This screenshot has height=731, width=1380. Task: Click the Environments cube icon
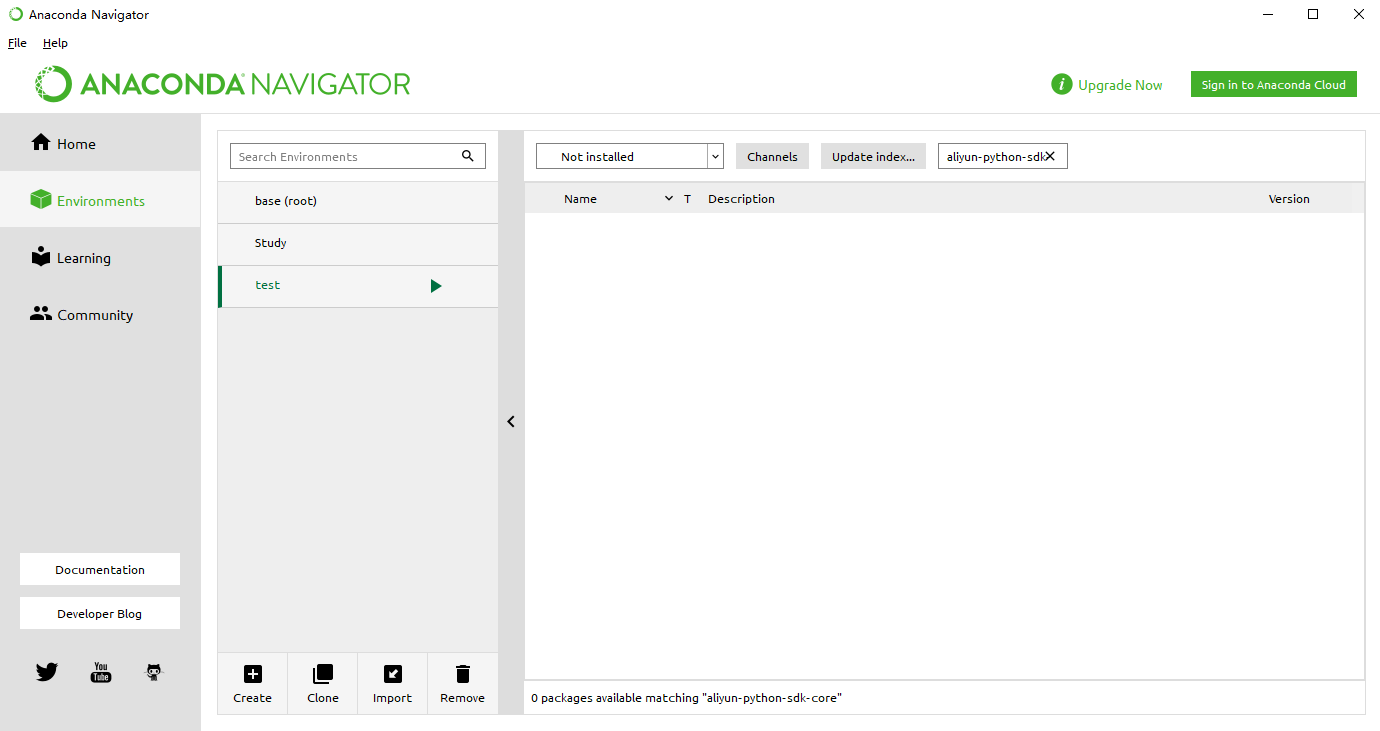click(x=41, y=199)
